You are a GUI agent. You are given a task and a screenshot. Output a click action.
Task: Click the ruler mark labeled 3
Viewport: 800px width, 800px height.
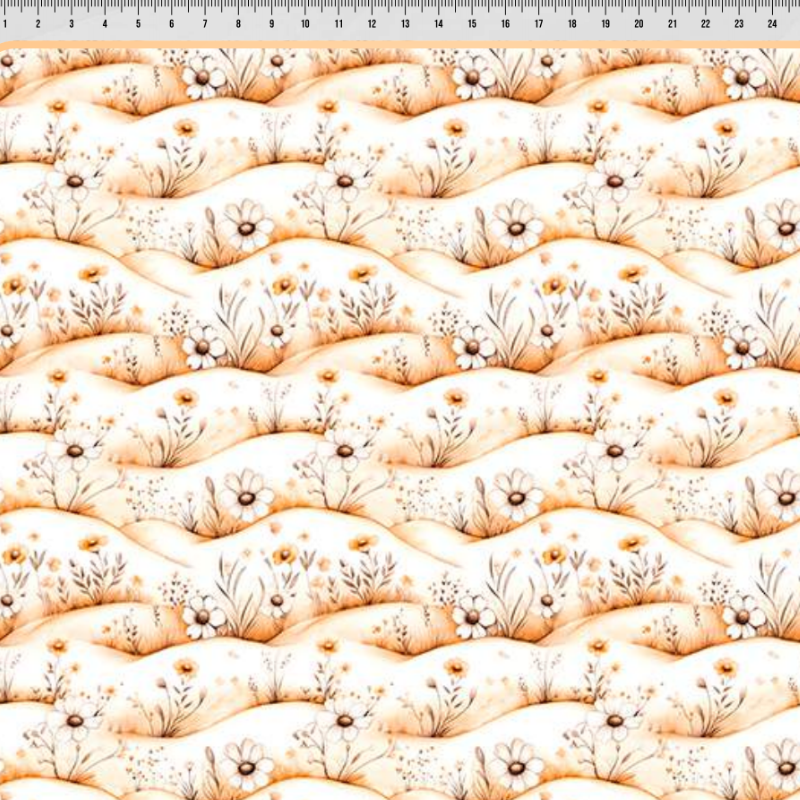(x=71, y=23)
